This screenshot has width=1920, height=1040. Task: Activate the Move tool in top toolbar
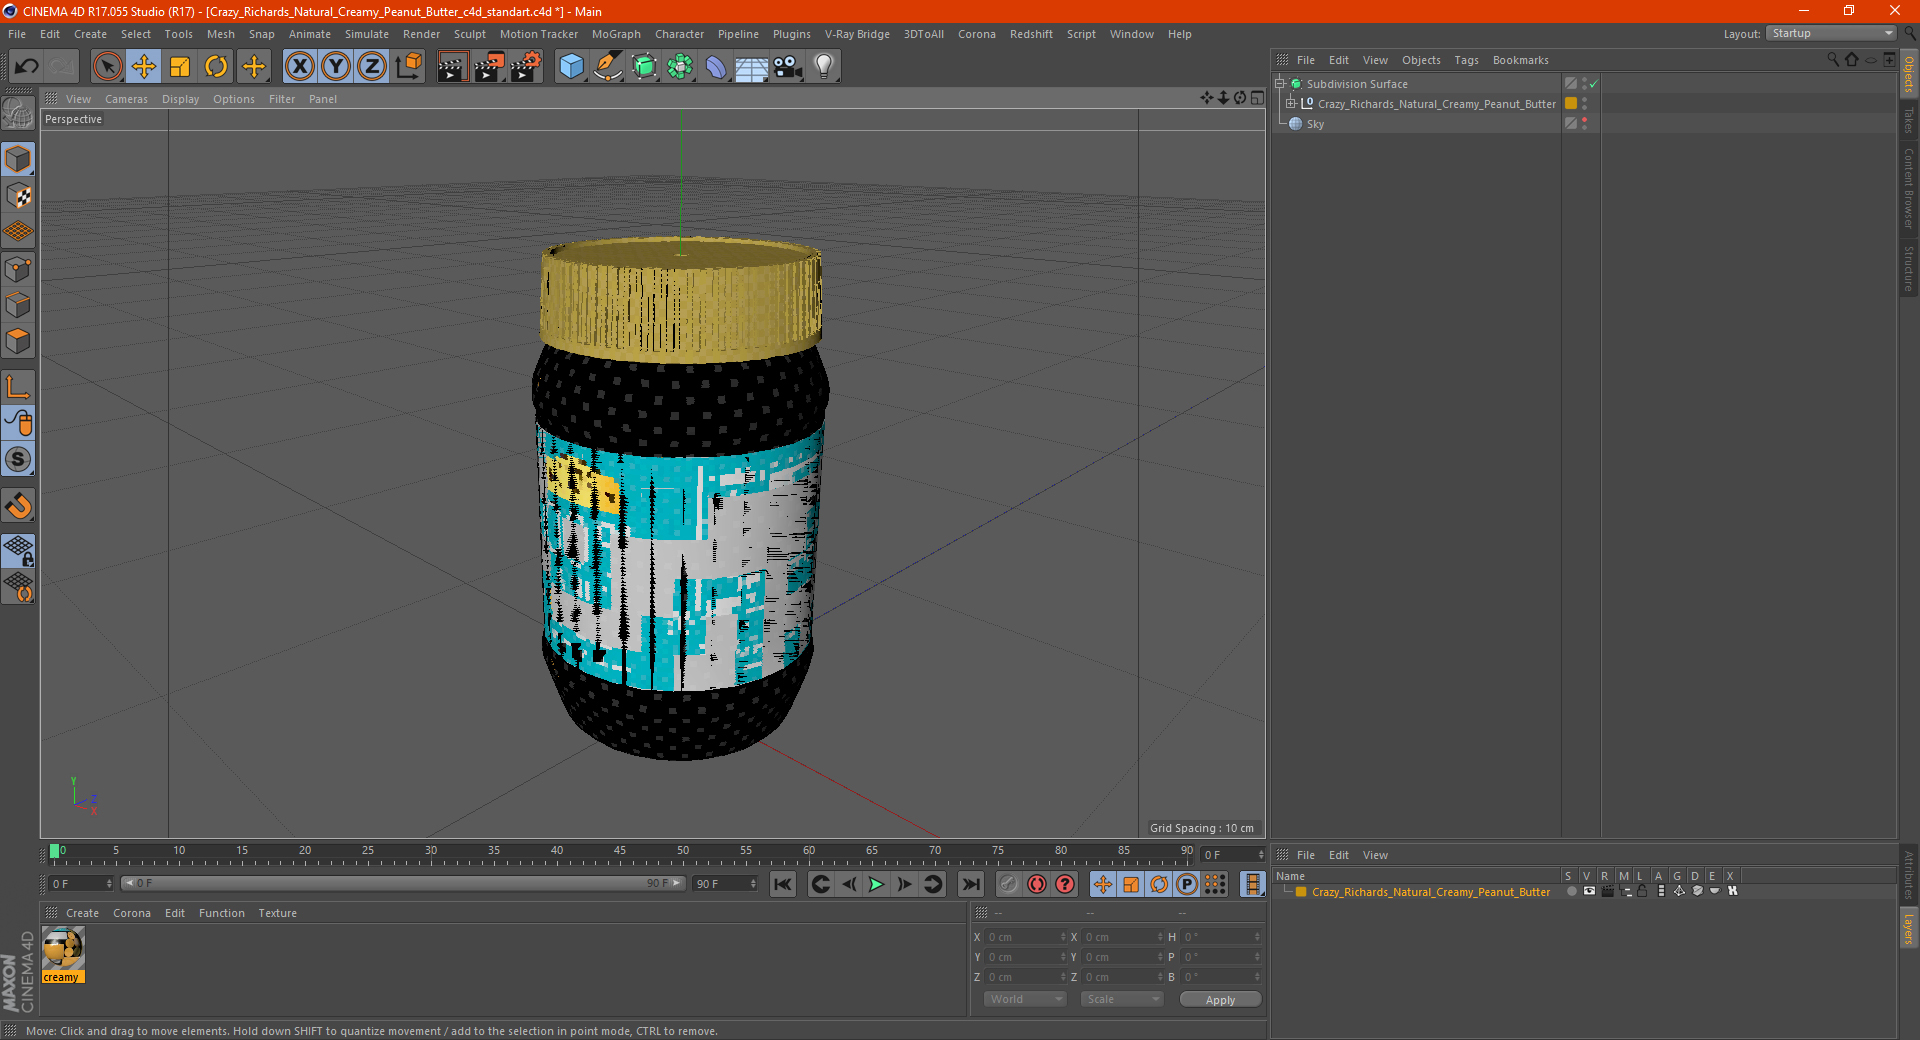[144, 67]
